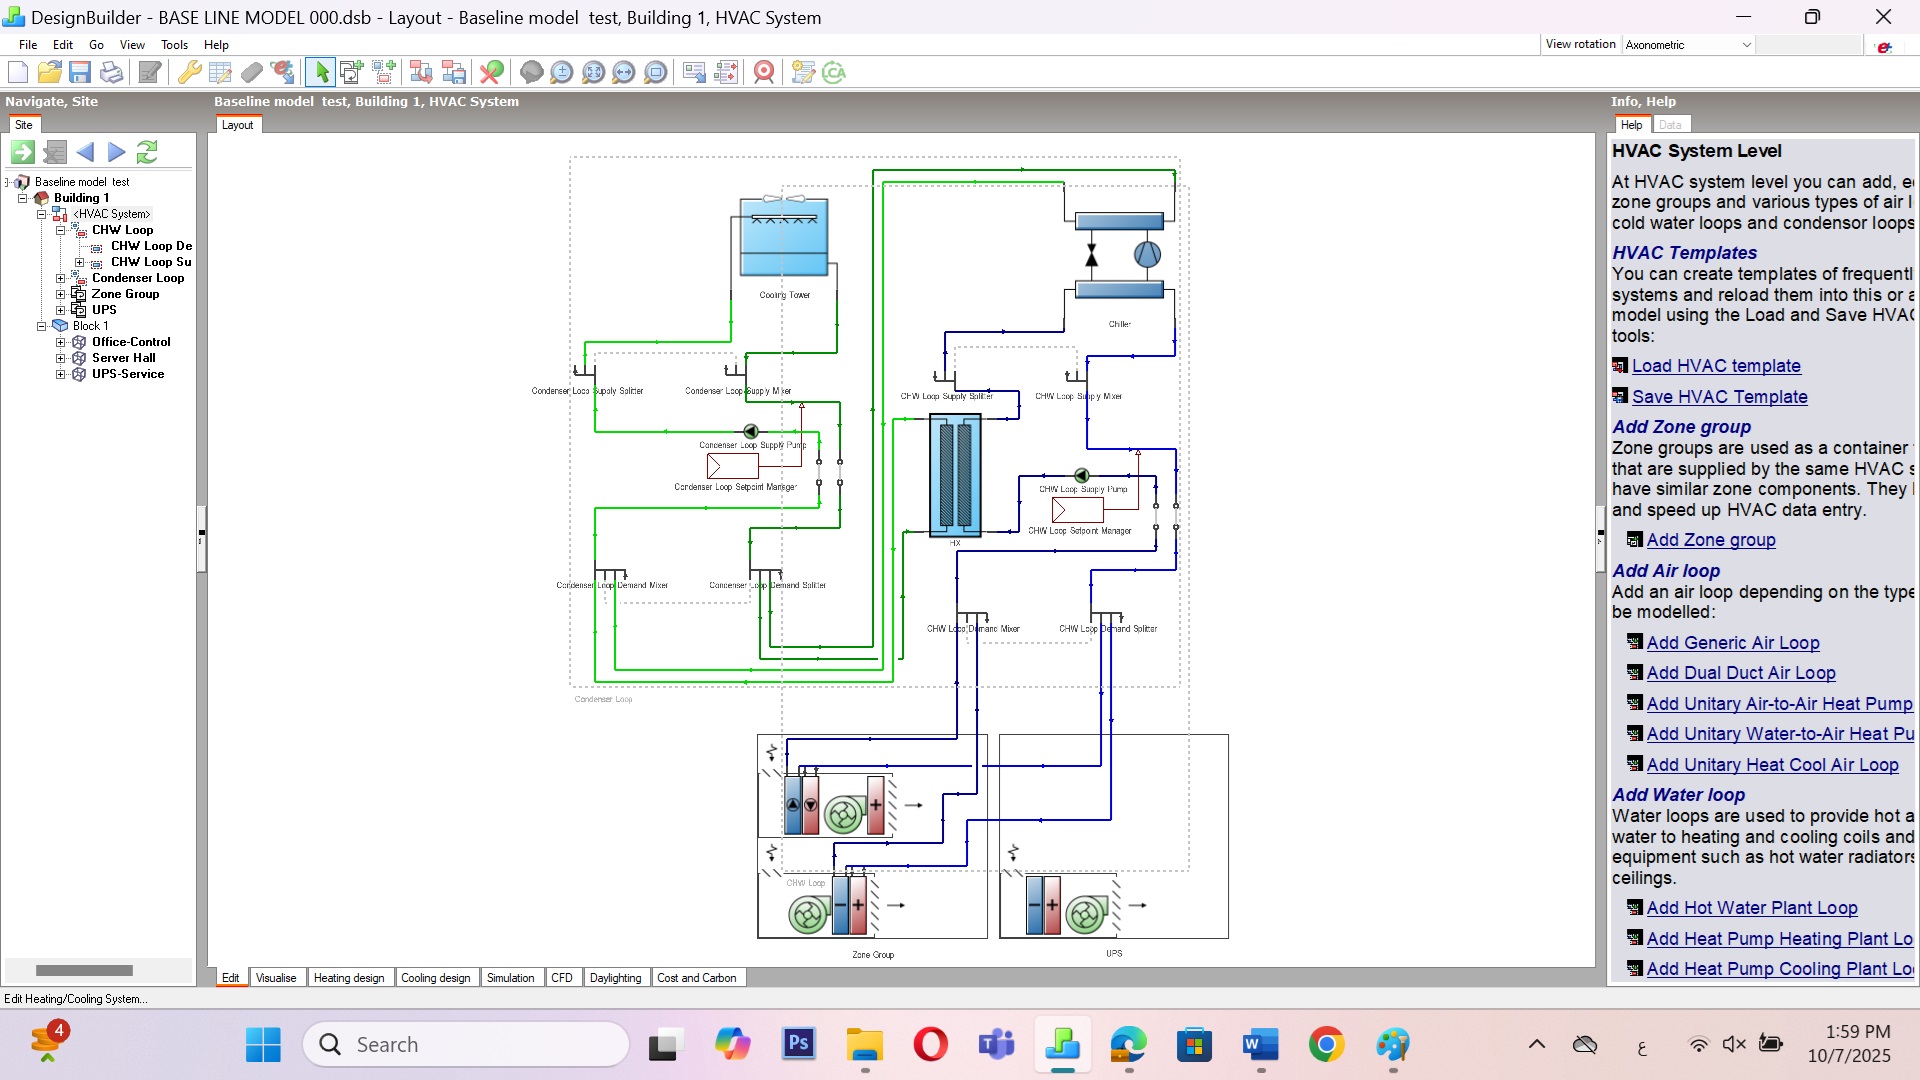The height and width of the screenshot is (1080, 1920).
Task: Click the wrench model options icon
Action: (189, 72)
